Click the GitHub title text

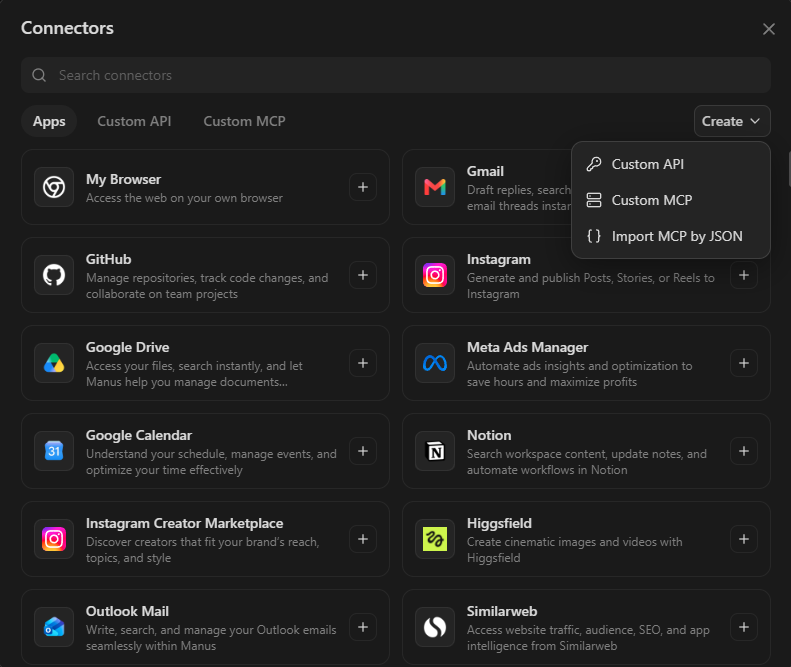[108, 259]
